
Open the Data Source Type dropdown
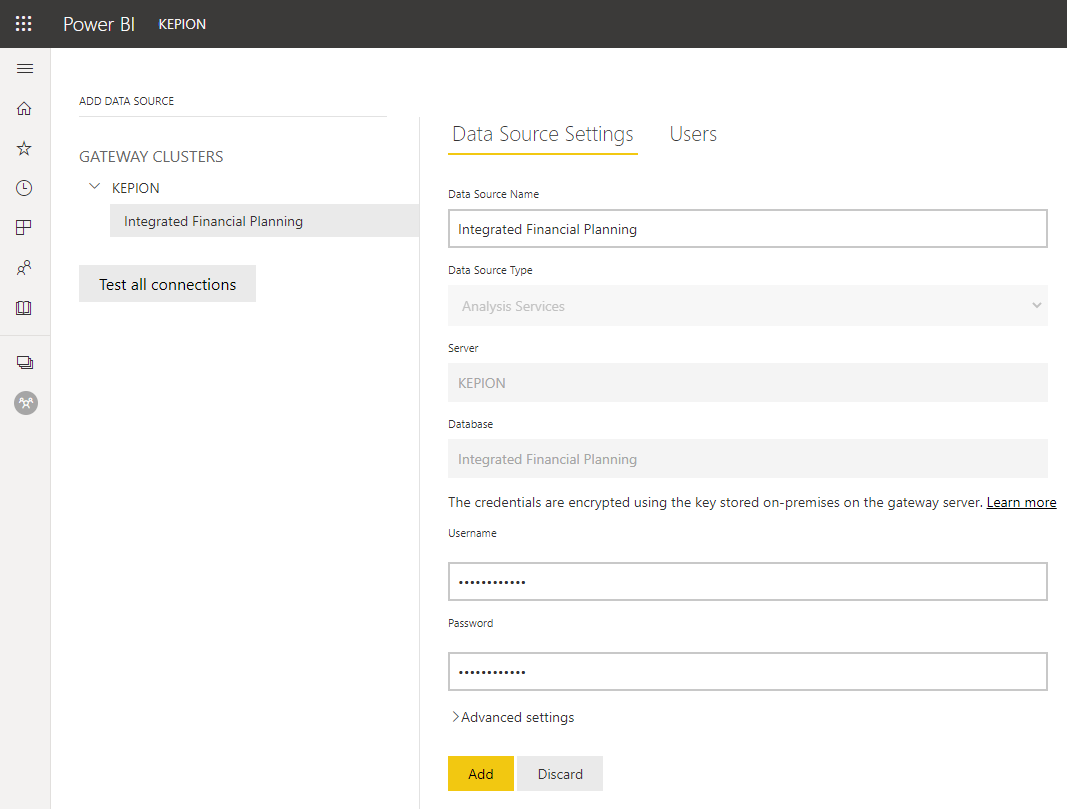click(x=747, y=306)
